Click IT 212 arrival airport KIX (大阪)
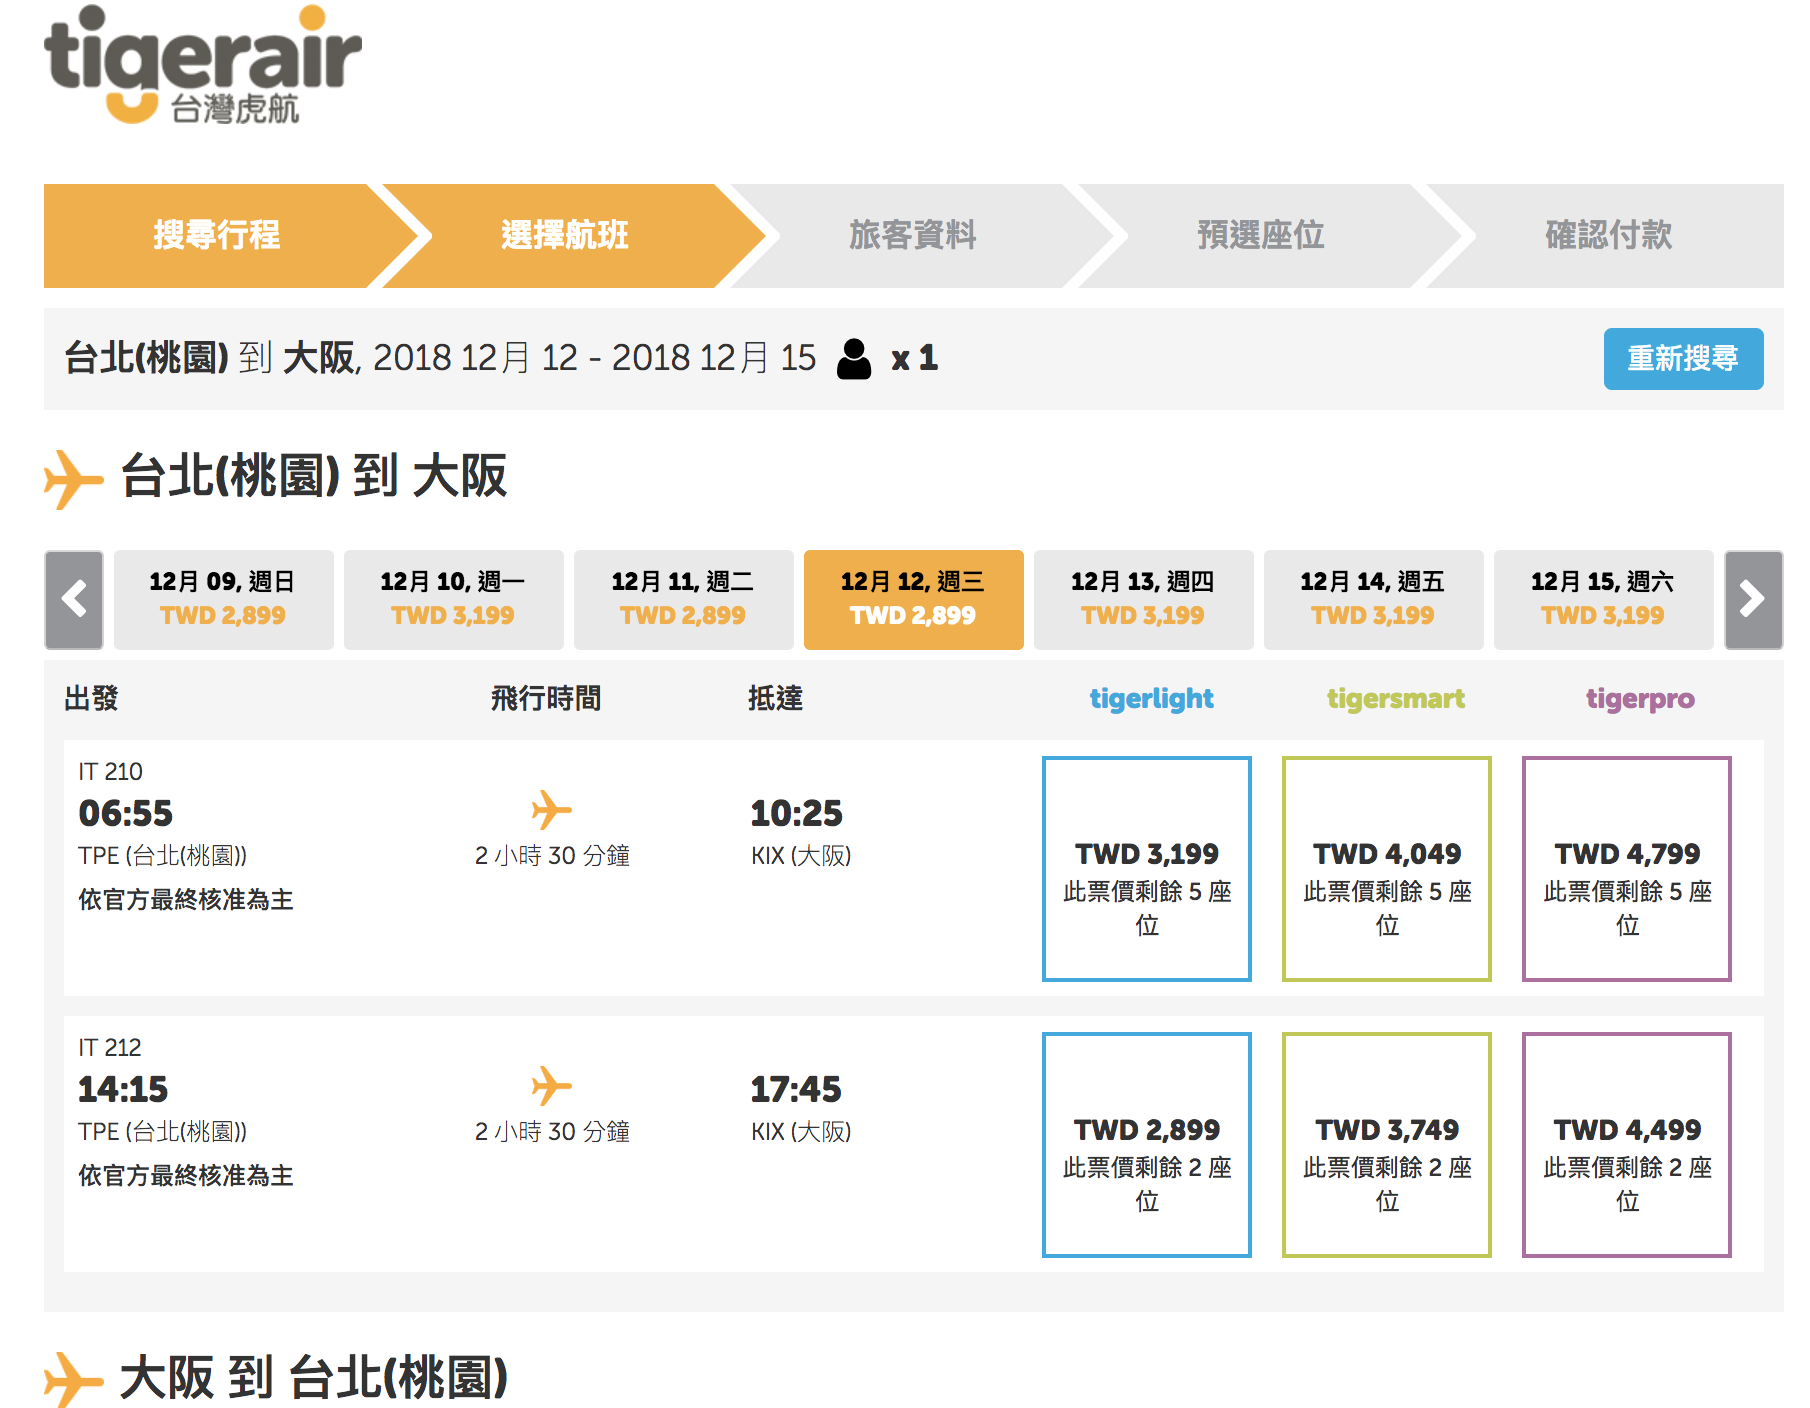This screenshot has width=1810, height=1408. [801, 1132]
